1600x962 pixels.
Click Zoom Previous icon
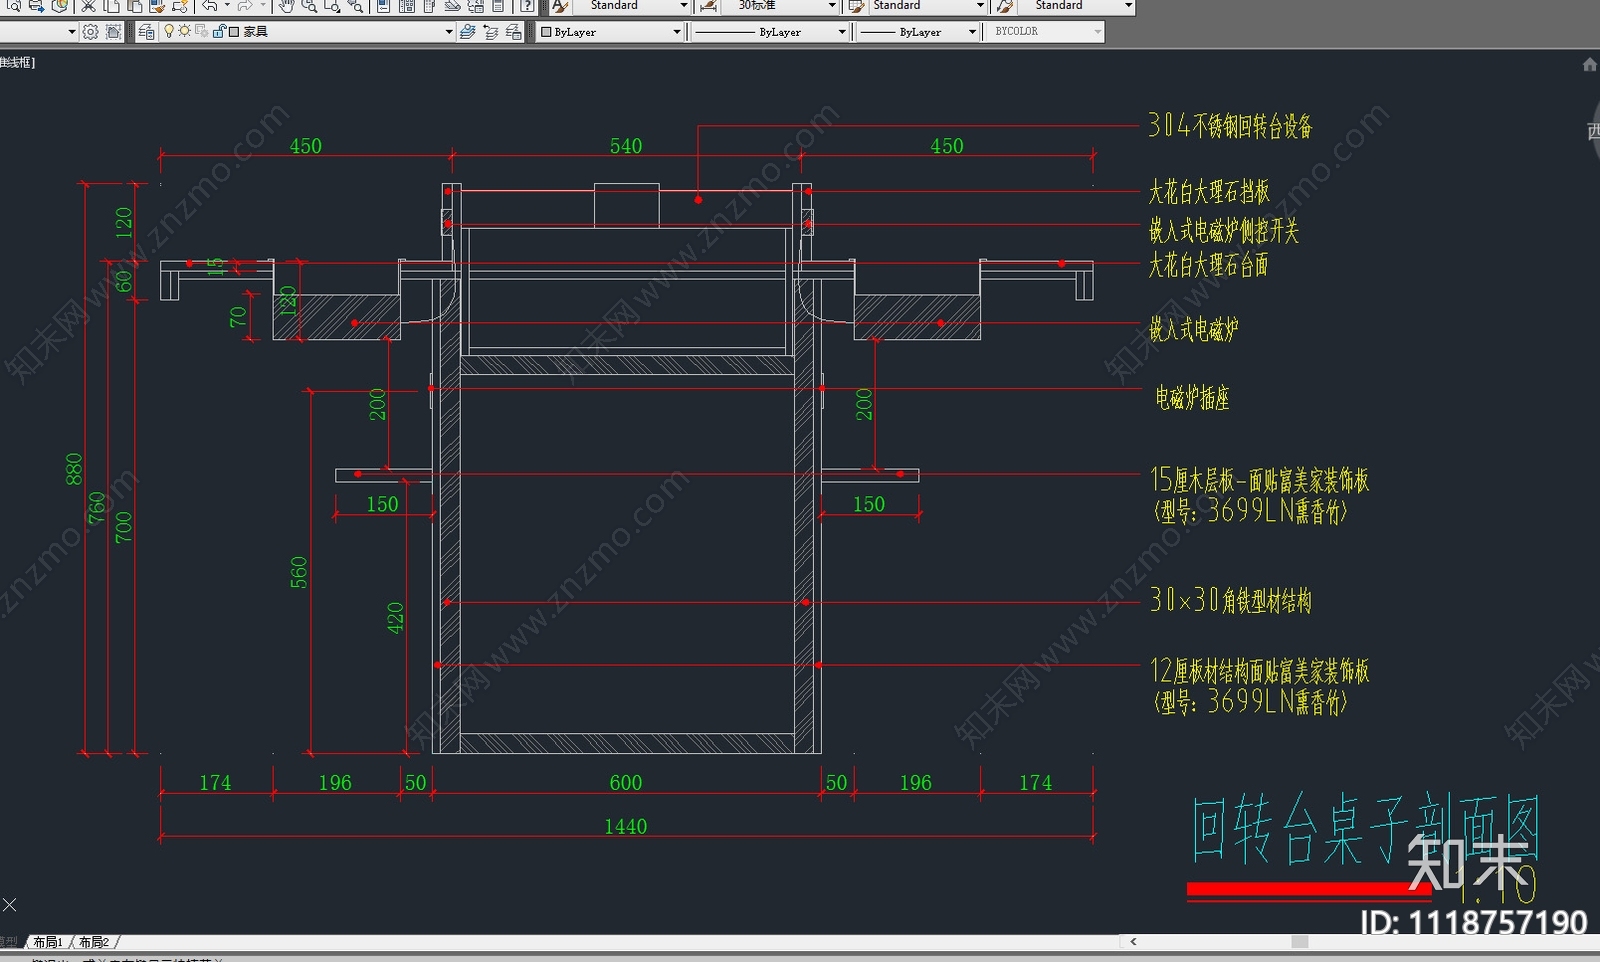355,6
